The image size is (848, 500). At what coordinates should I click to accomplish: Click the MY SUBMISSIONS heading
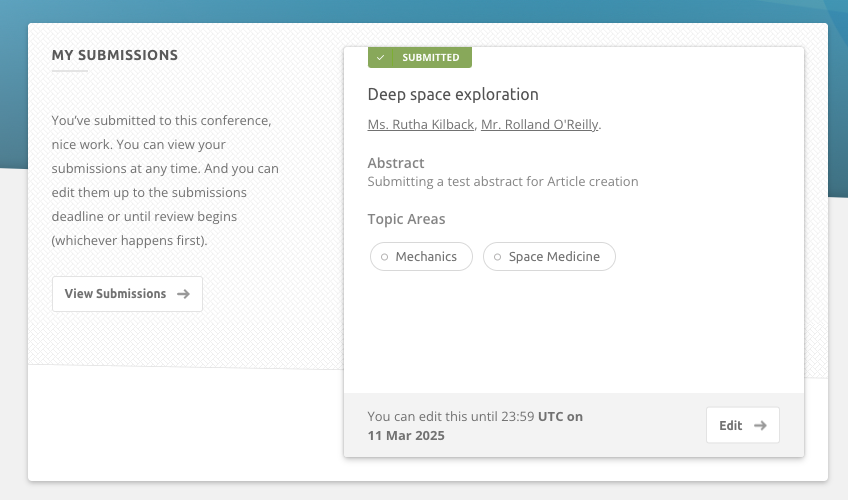115,55
